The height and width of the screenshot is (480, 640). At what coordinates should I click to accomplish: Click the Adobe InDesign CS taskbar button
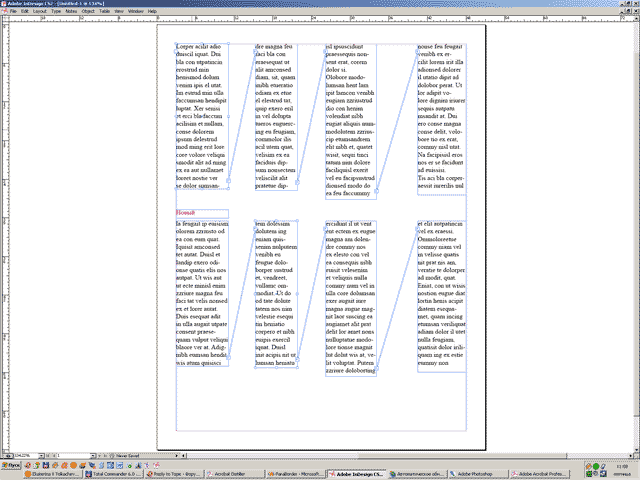[x=356, y=474]
